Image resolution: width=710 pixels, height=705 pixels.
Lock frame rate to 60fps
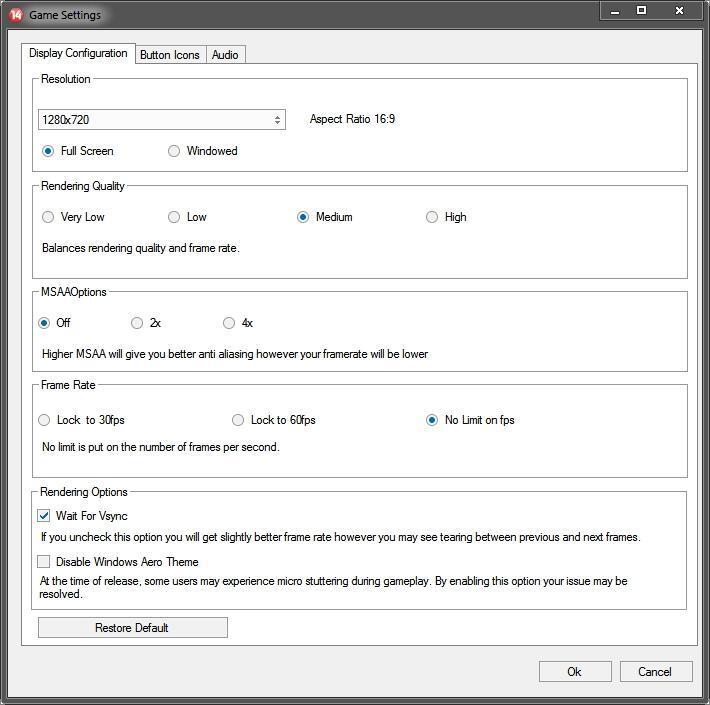click(238, 420)
